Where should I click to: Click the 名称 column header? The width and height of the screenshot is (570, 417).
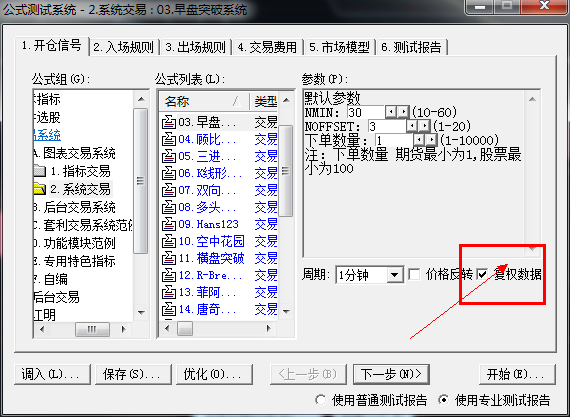coord(204,101)
